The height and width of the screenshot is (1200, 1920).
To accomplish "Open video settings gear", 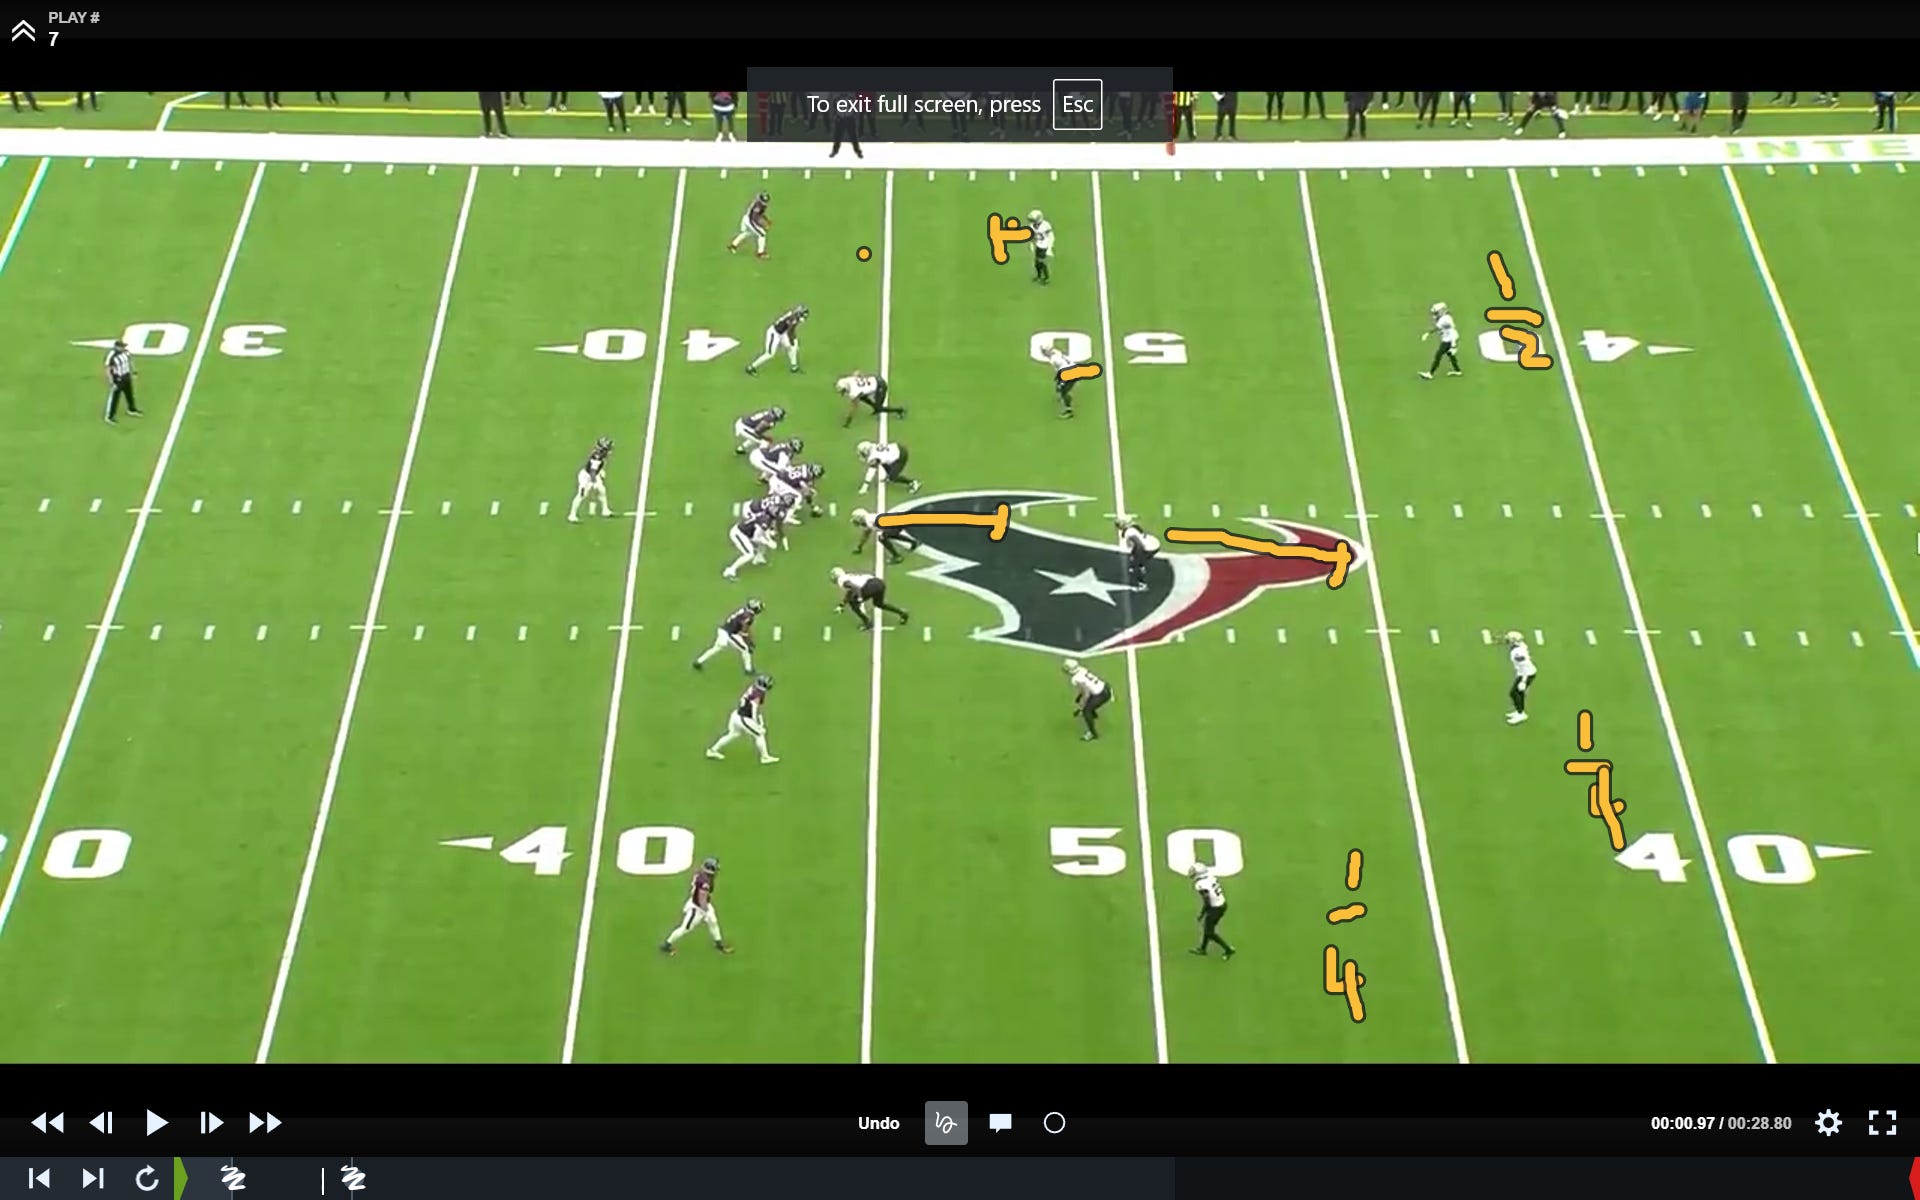I will [1828, 1123].
